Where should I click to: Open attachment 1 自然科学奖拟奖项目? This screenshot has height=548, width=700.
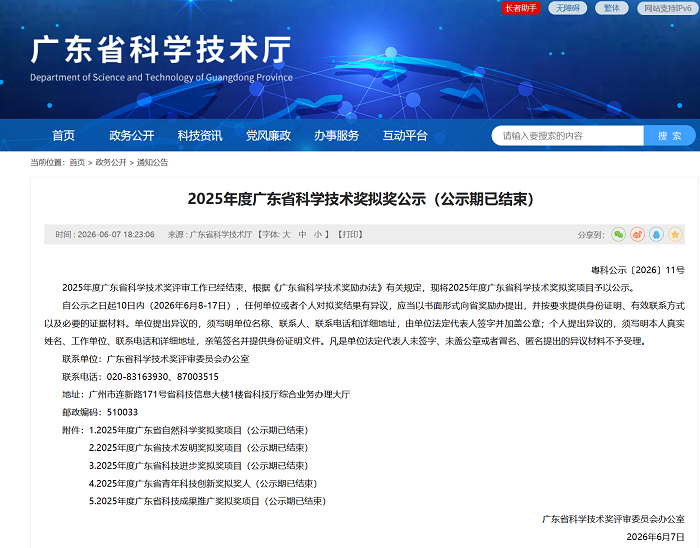[x=199, y=430]
